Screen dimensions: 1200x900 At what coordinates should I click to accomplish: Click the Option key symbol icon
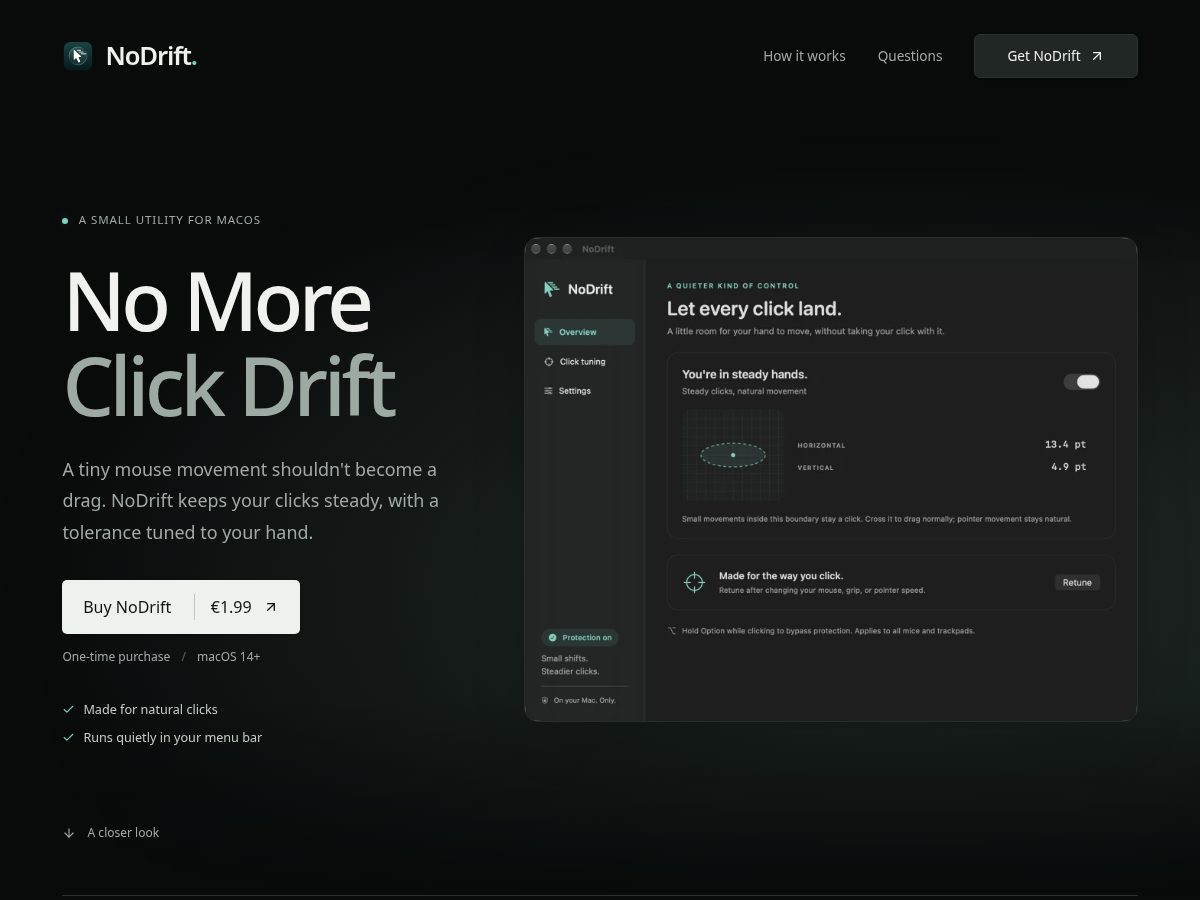672,631
